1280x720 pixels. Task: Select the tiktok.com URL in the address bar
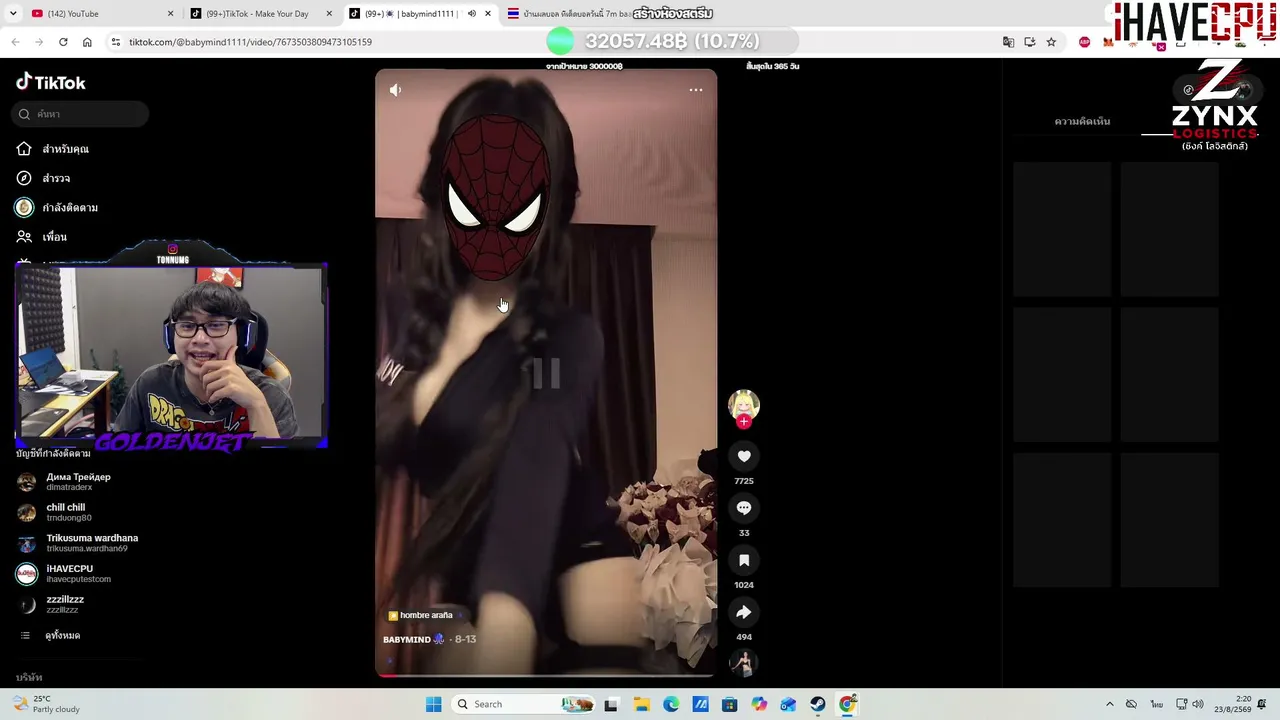tap(250, 42)
